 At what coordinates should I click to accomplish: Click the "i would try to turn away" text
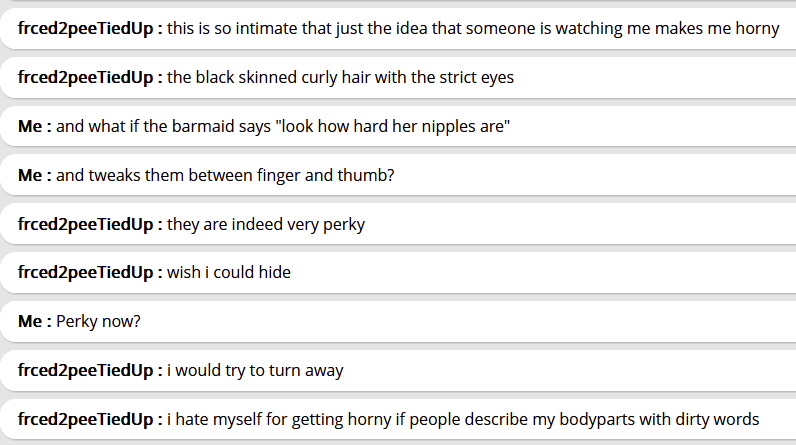(x=255, y=370)
